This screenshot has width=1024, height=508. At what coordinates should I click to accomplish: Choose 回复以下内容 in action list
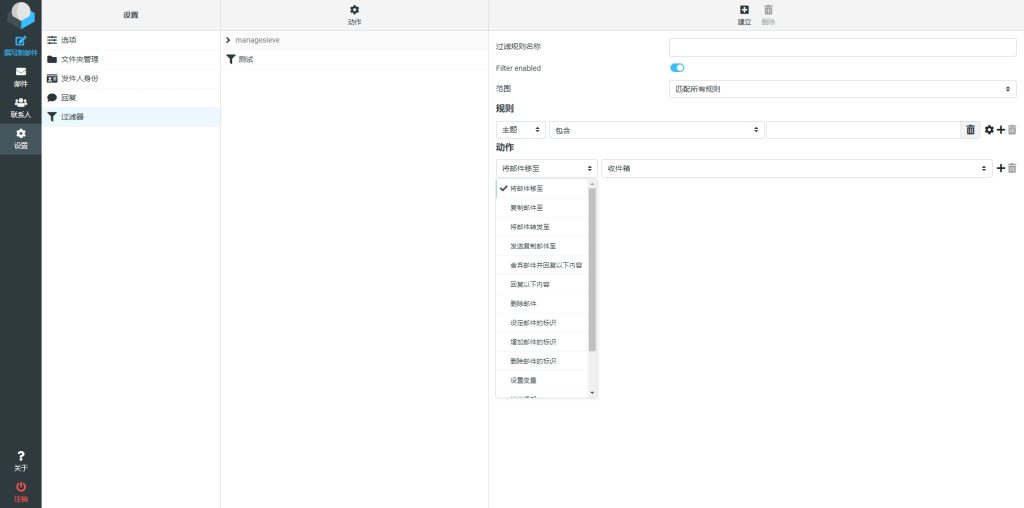(543, 285)
